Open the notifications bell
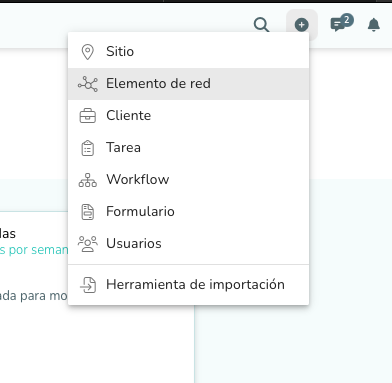Image resolution: width=392 pixels, height=383 pixels. (x=374, y=25)
